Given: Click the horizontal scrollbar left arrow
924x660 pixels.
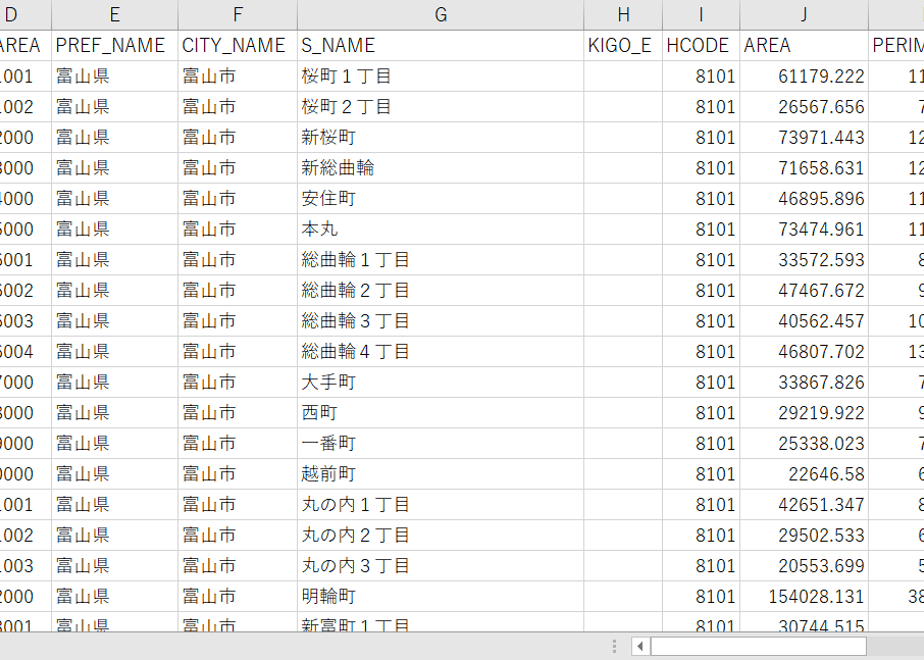Looking at the screenshot, I should [640, 646].
